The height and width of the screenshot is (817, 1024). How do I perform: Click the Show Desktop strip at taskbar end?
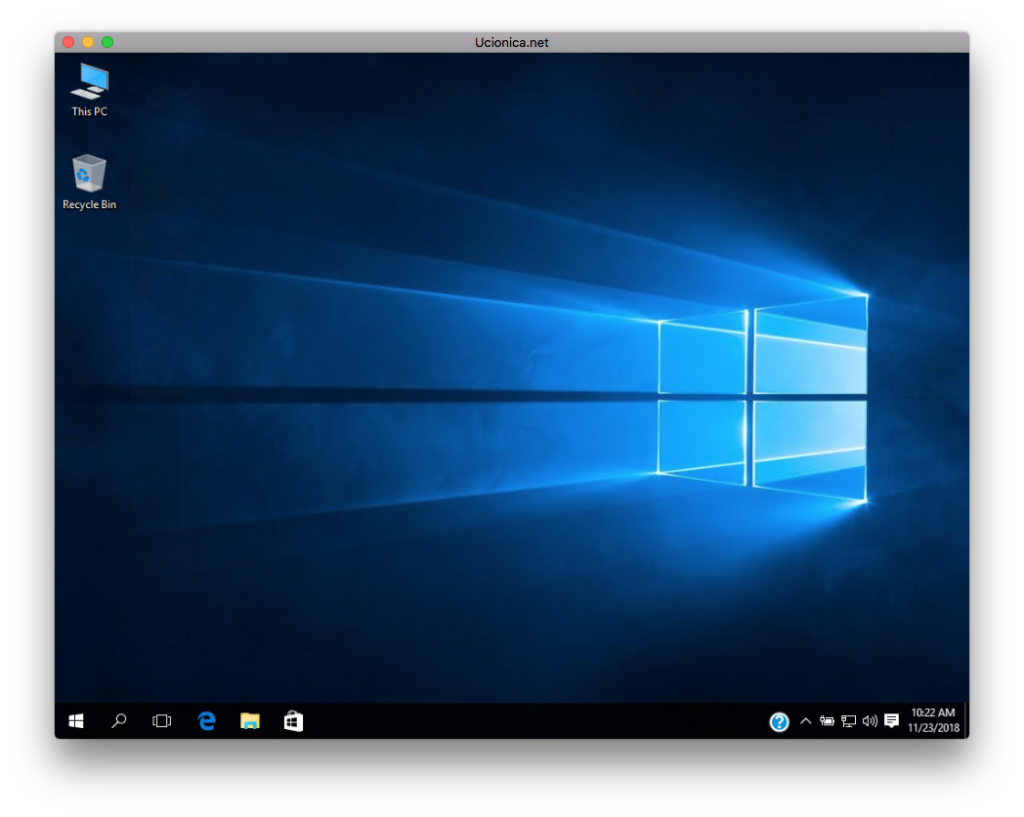[966, 721]
